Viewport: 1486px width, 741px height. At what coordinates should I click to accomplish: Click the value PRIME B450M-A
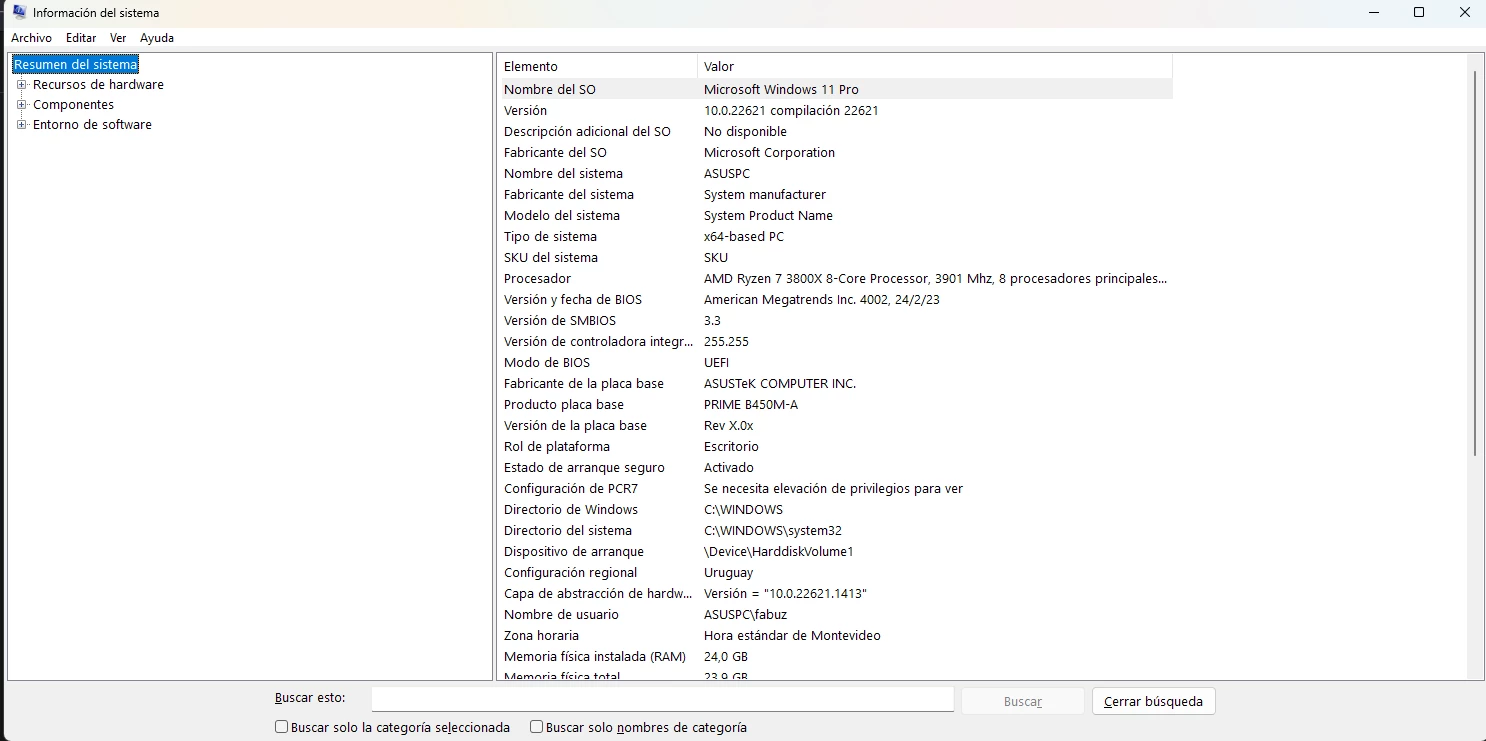751,404
